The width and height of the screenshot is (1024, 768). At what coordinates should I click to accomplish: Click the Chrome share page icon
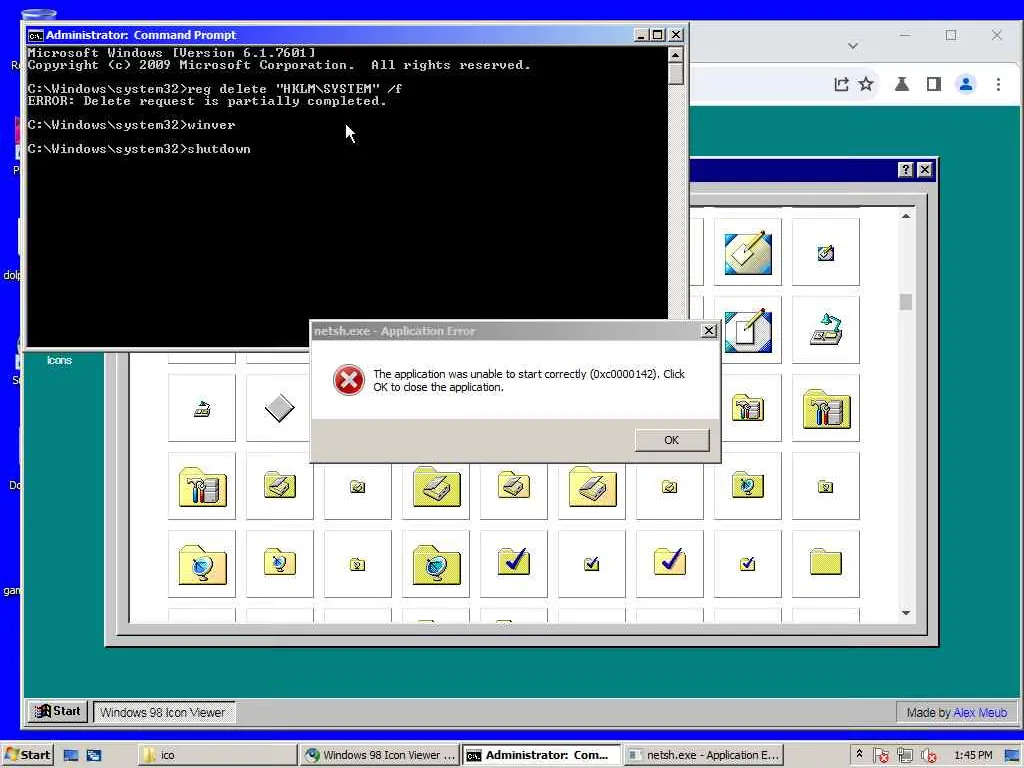(x=841, y=84)
